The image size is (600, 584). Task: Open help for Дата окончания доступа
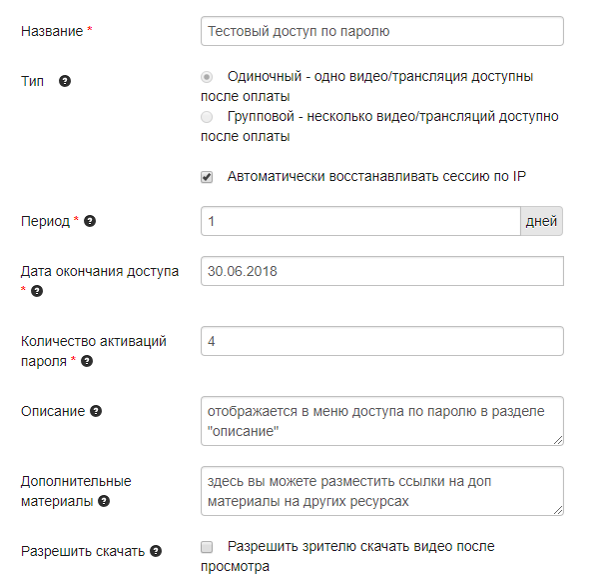pyautogui.click(x=37, y=291)
